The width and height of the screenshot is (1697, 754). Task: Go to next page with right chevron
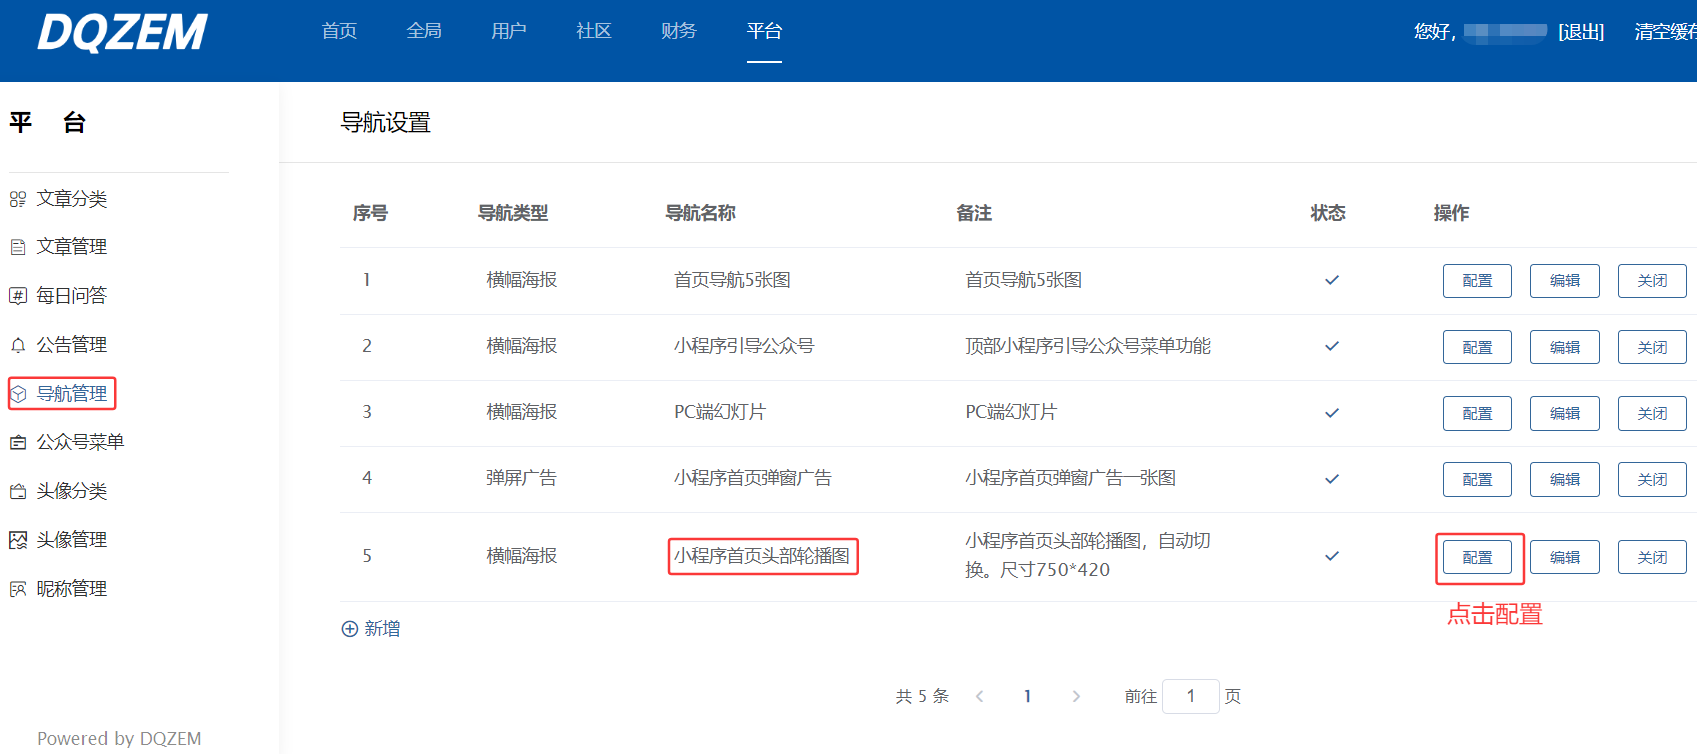click(1076, 697)
